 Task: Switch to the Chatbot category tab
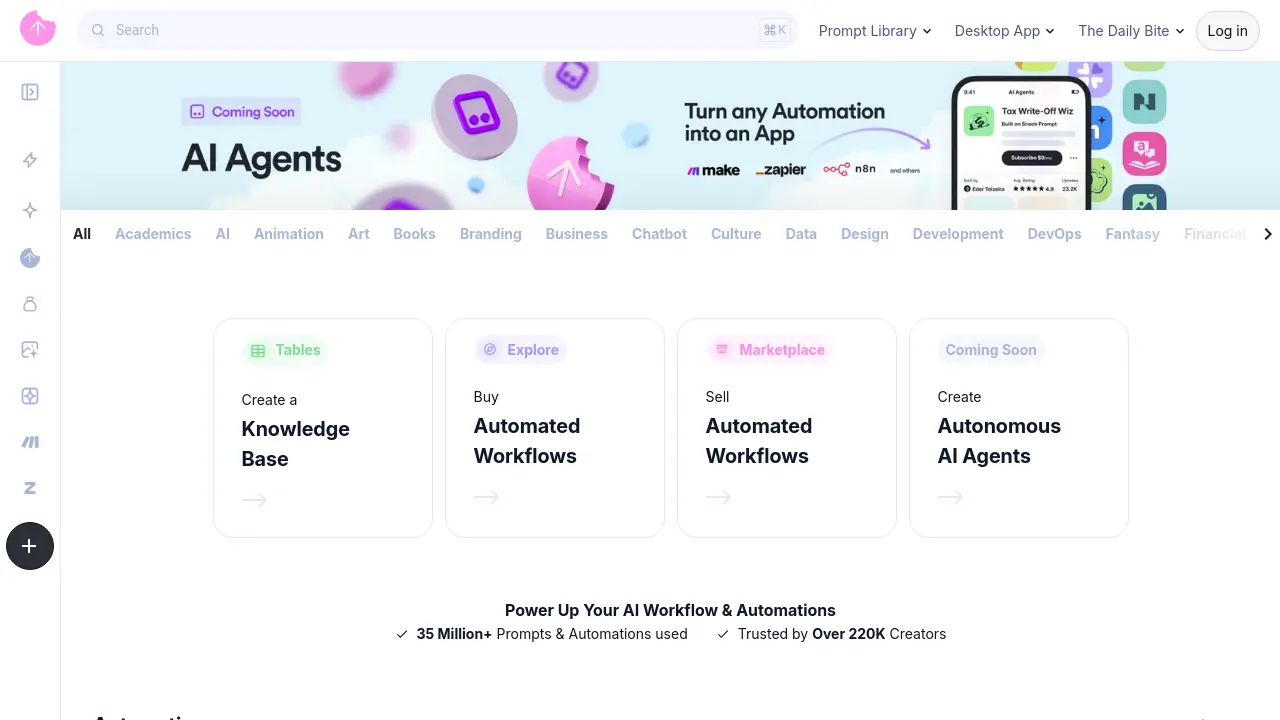point(659,234)
